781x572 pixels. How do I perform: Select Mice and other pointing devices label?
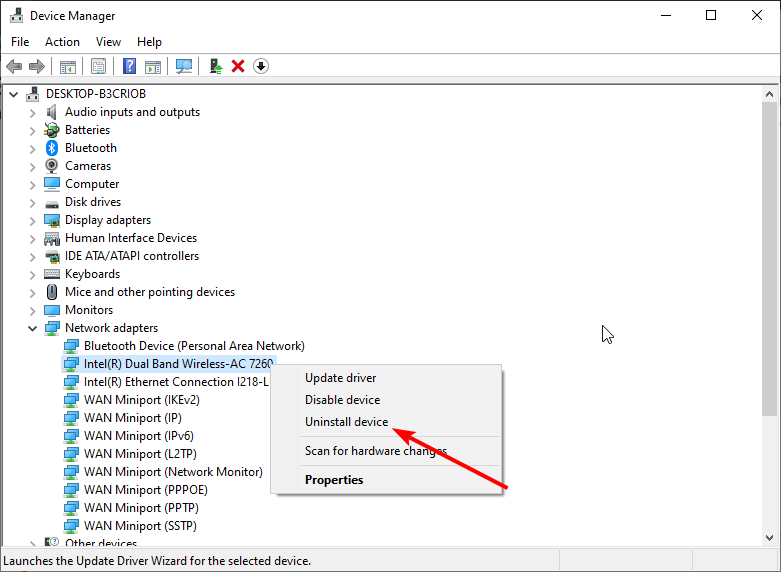150,292
